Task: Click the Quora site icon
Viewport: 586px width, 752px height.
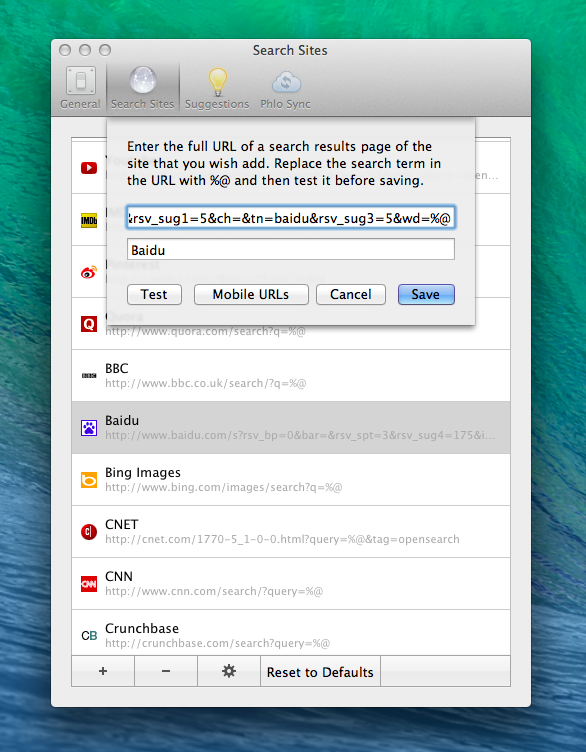Action: pos(89,324)
